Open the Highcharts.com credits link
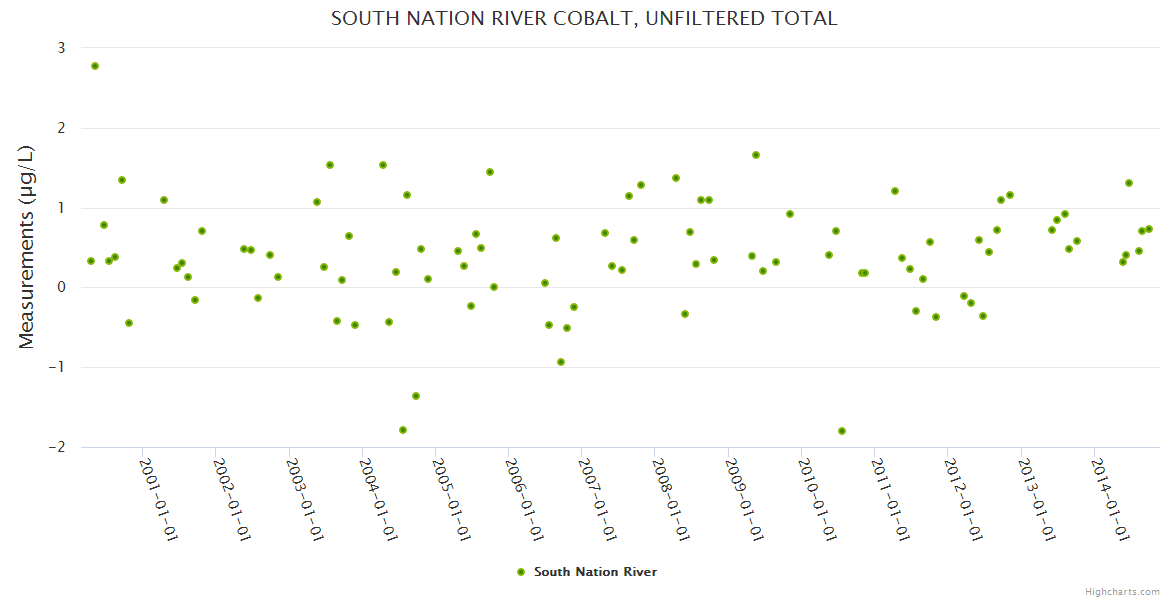Screen dimensions: 1170x600 tap(1121, 591)
